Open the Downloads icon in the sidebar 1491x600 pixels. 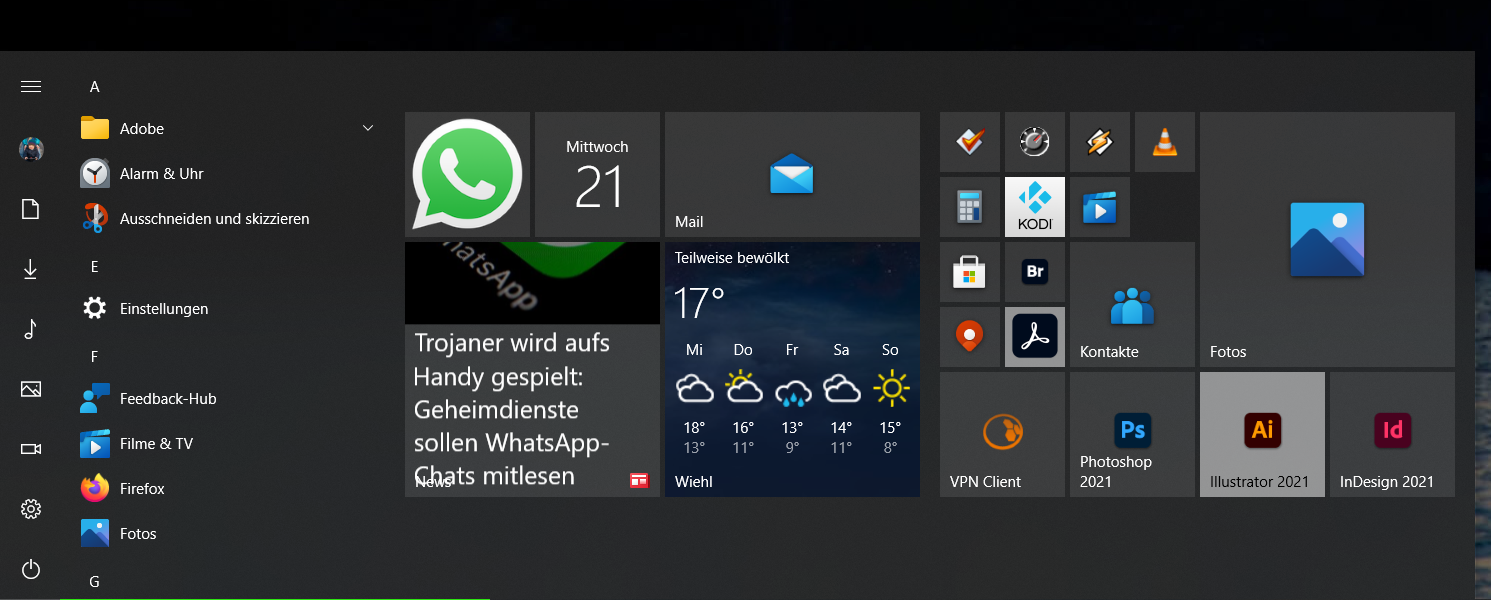(x=30, y=269)
